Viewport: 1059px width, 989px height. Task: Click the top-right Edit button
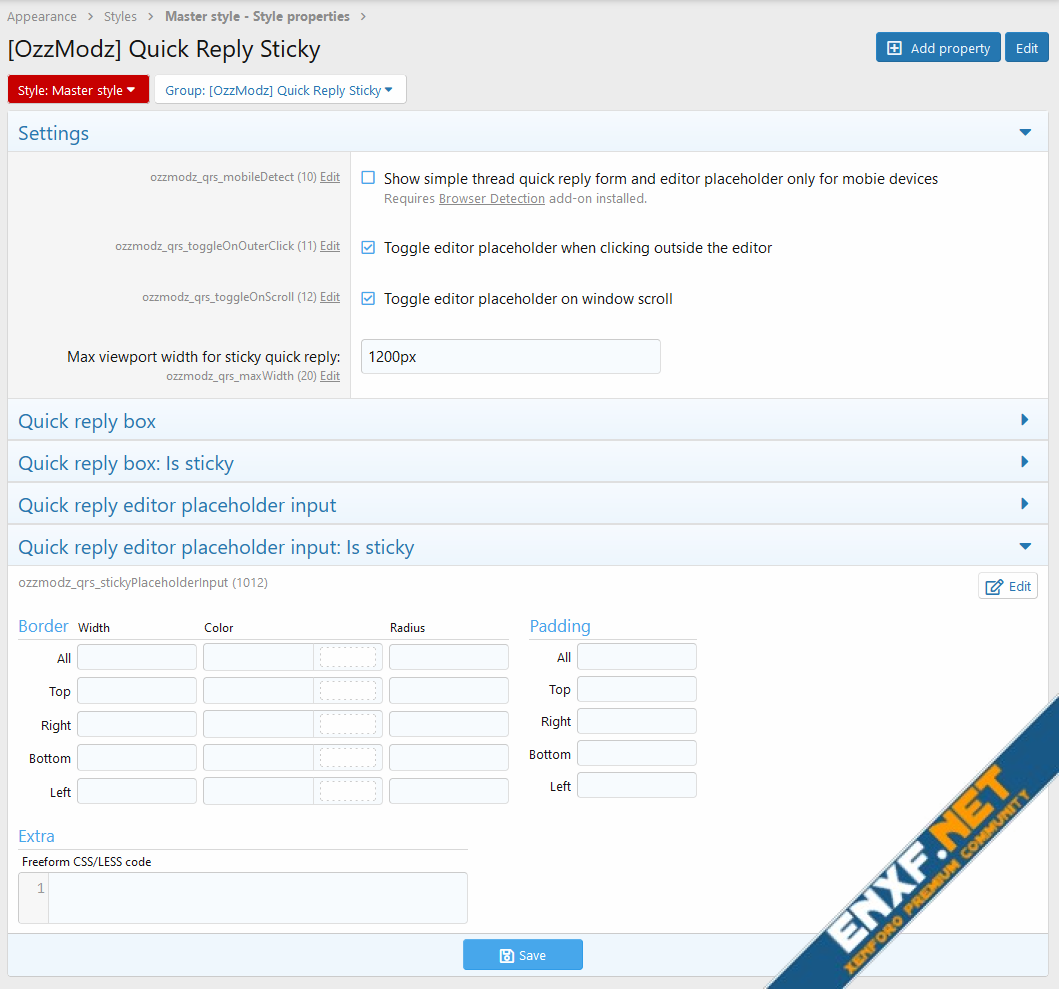1026,48
